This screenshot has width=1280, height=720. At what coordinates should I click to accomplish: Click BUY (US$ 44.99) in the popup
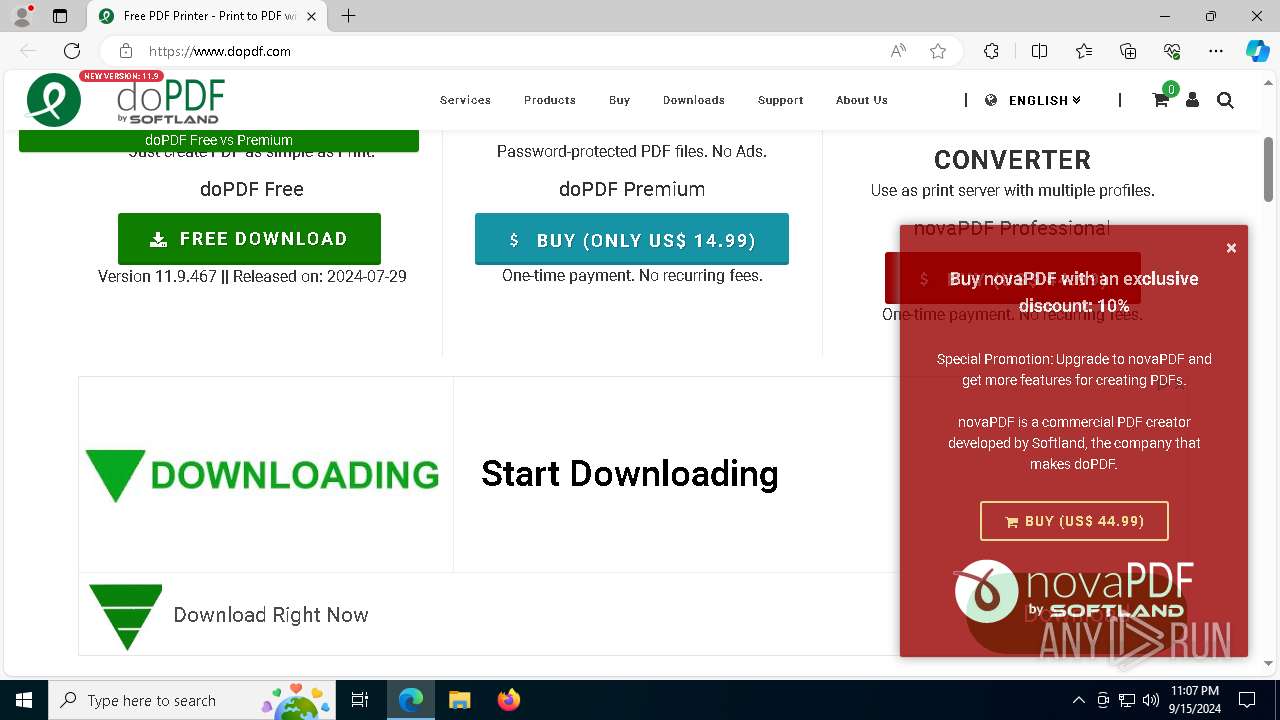[1074, 521]
